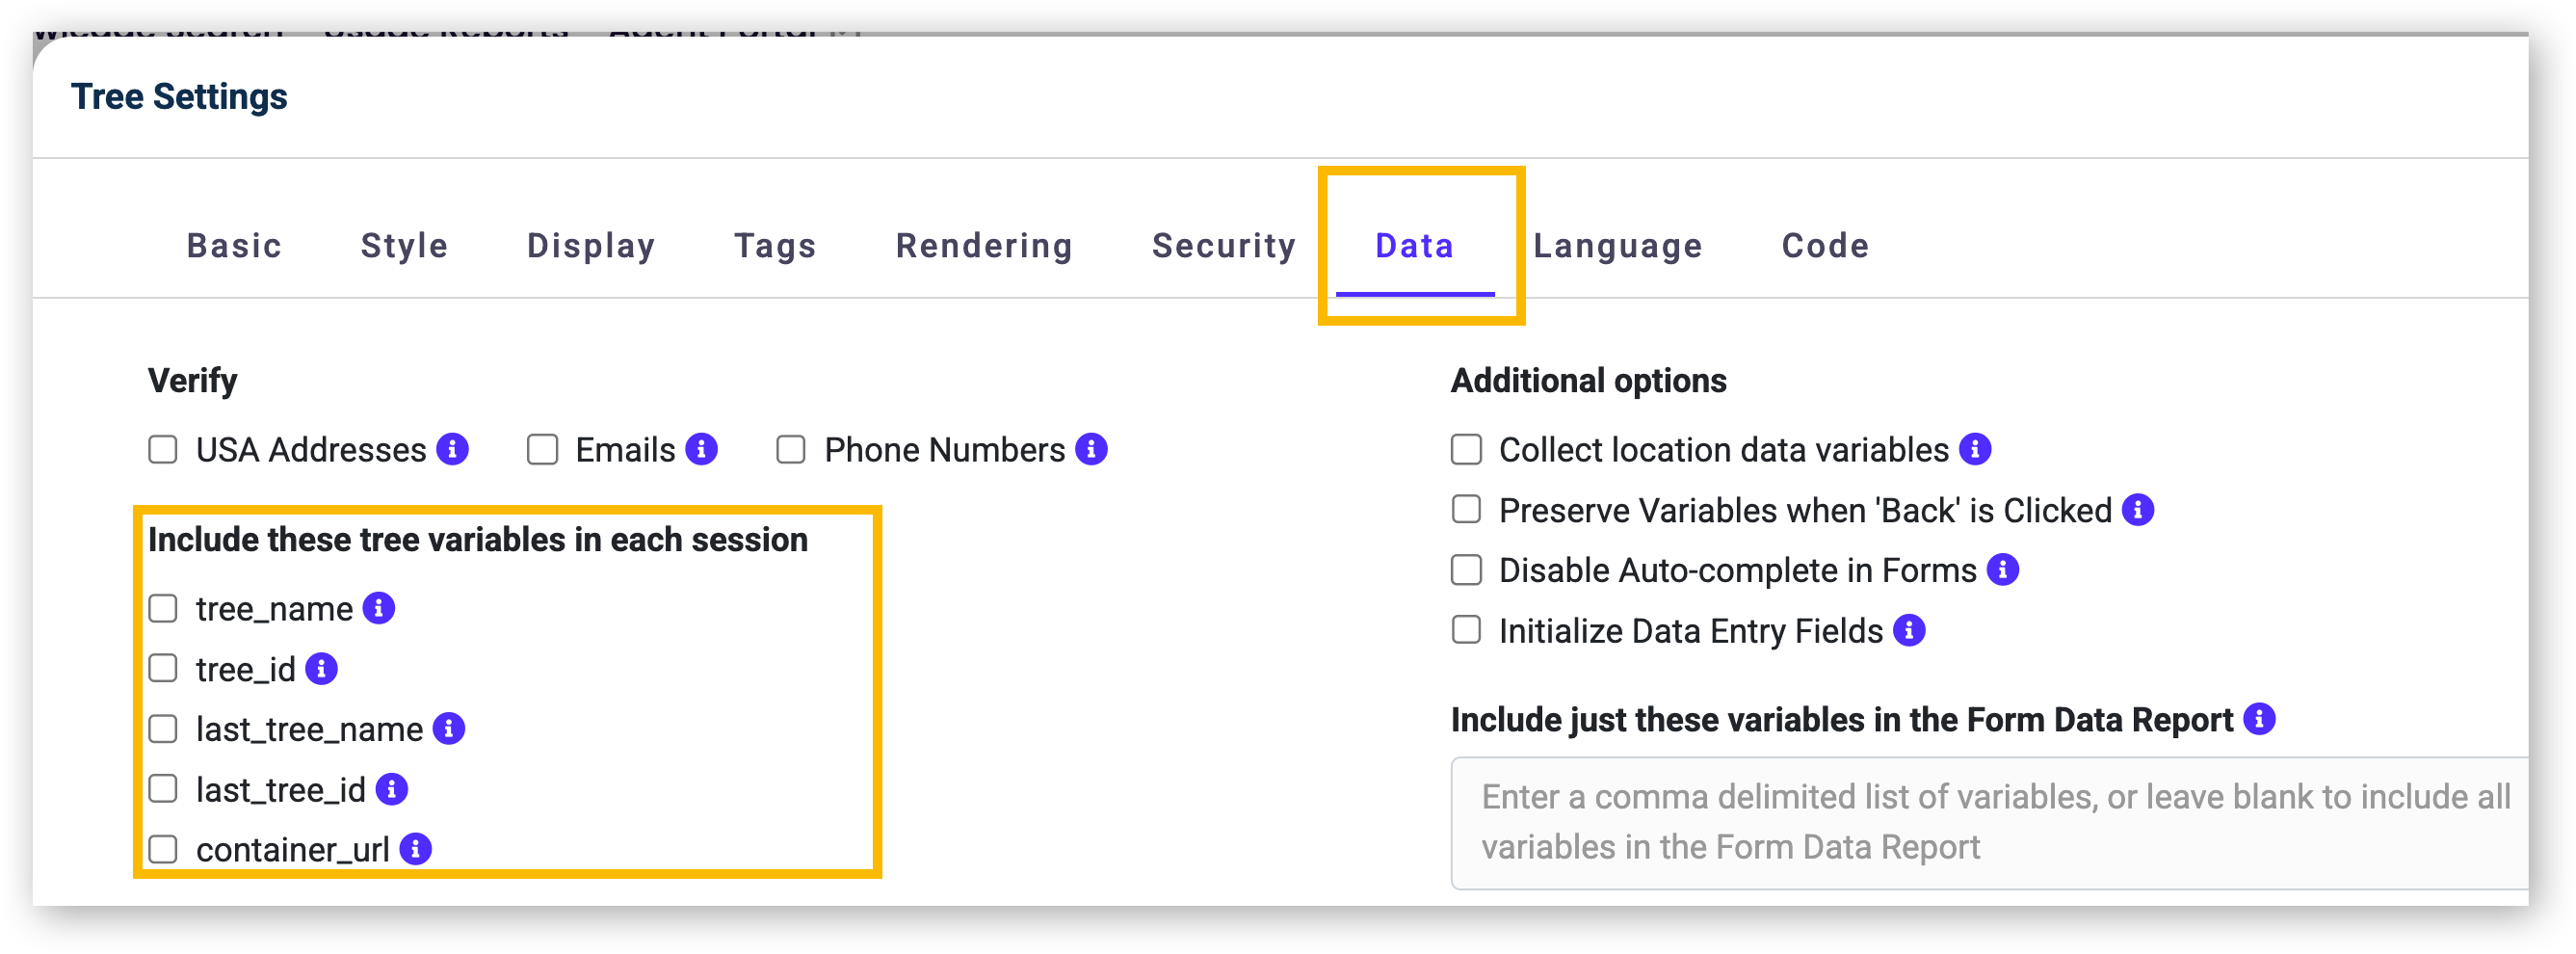Open info icon for Form Data Report heading

click(x=2259, y=718)
